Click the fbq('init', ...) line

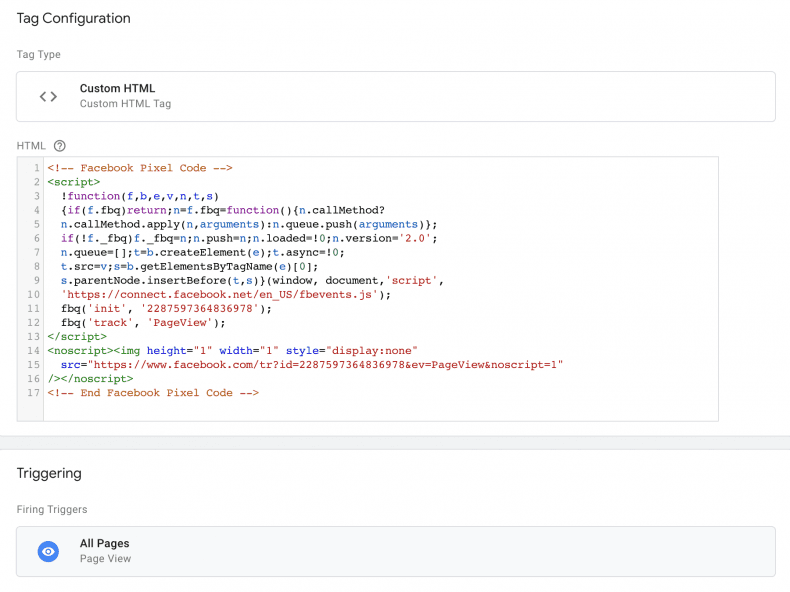click(x=166, y=308)
